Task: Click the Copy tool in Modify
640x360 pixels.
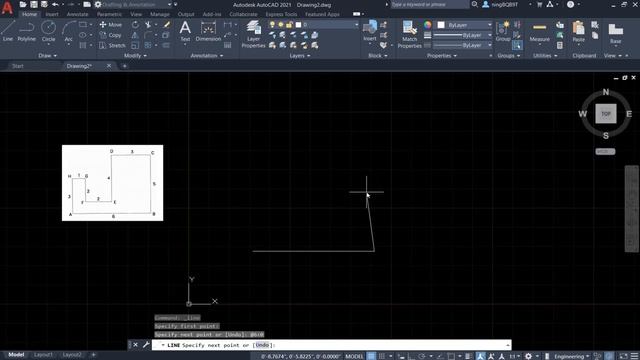Action: [111, 35]
